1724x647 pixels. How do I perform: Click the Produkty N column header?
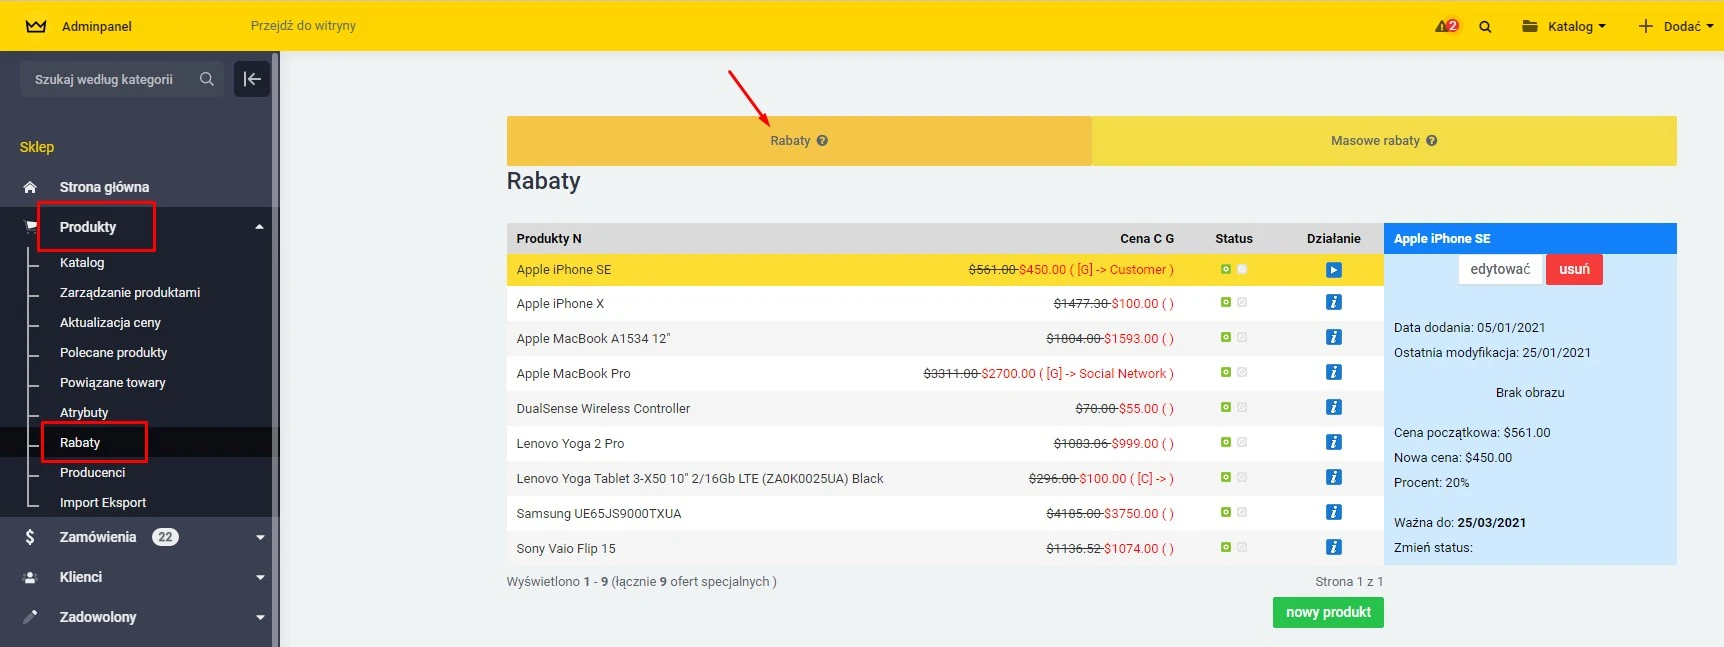[x=549, y=238]
